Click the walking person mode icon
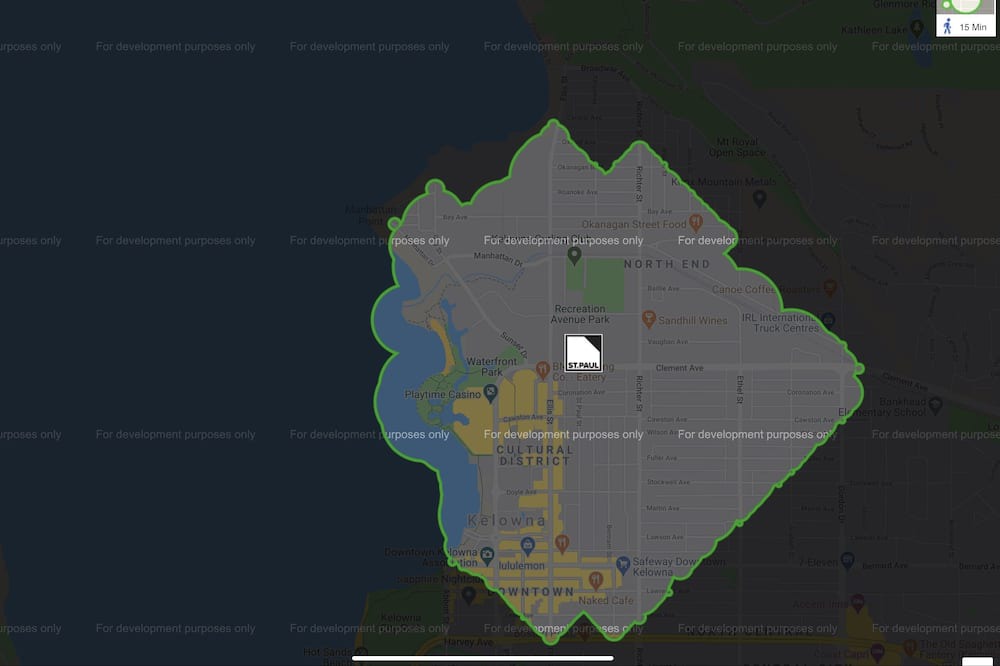The width and height of the screenshot is (1000, 666). (947, 26)
